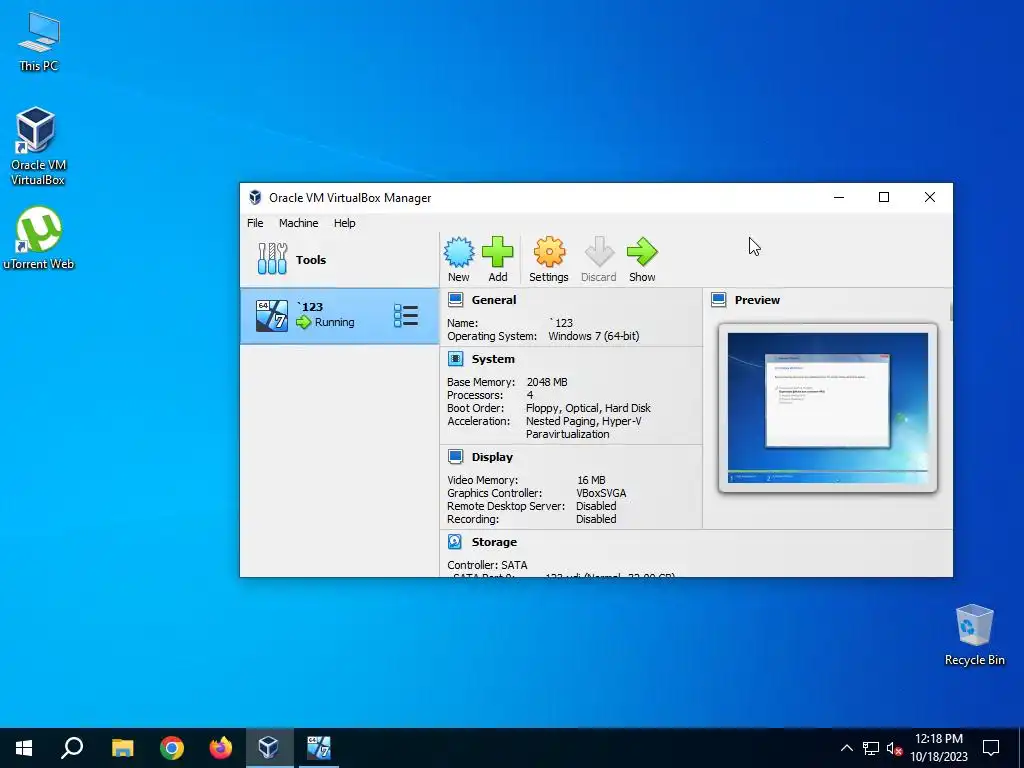Select the Tools item in sidebar
The image size is (1024, 768).
(x=340, y=259)
